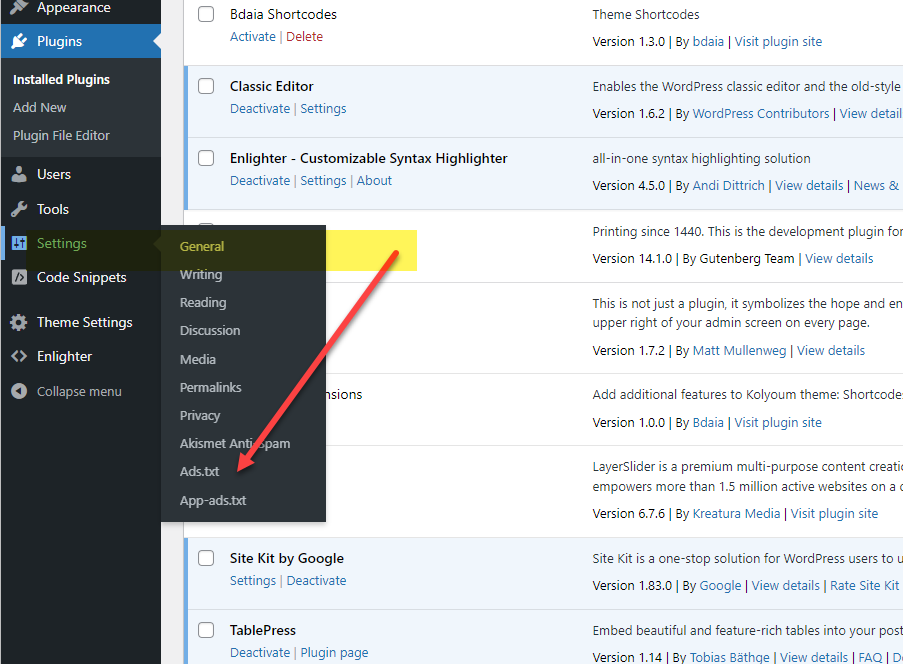Click the Collapse menu text
Image resolution: width=903 pixels, height=664 pixels.
point(79,392)
